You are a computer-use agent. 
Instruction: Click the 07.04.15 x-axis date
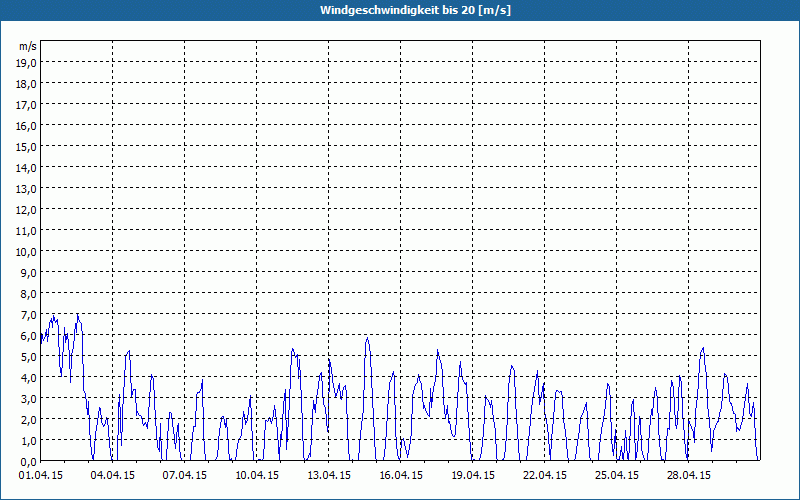pos(185,476)
